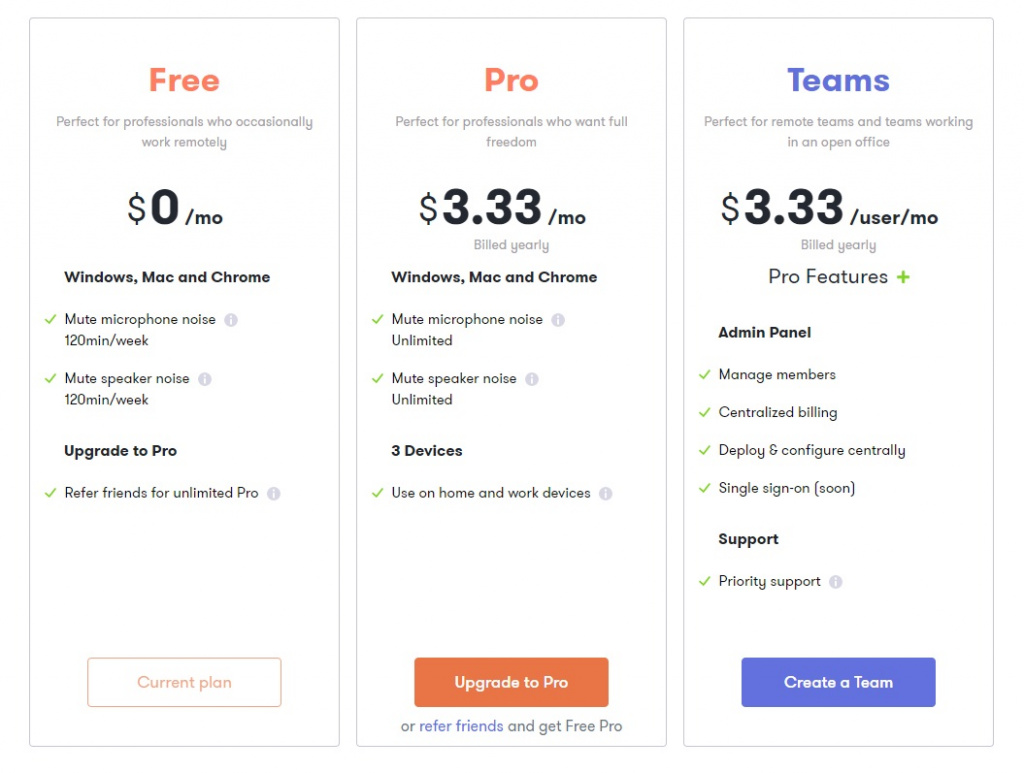Click the green checkmark beside Manage members

(x=705, y=375)
